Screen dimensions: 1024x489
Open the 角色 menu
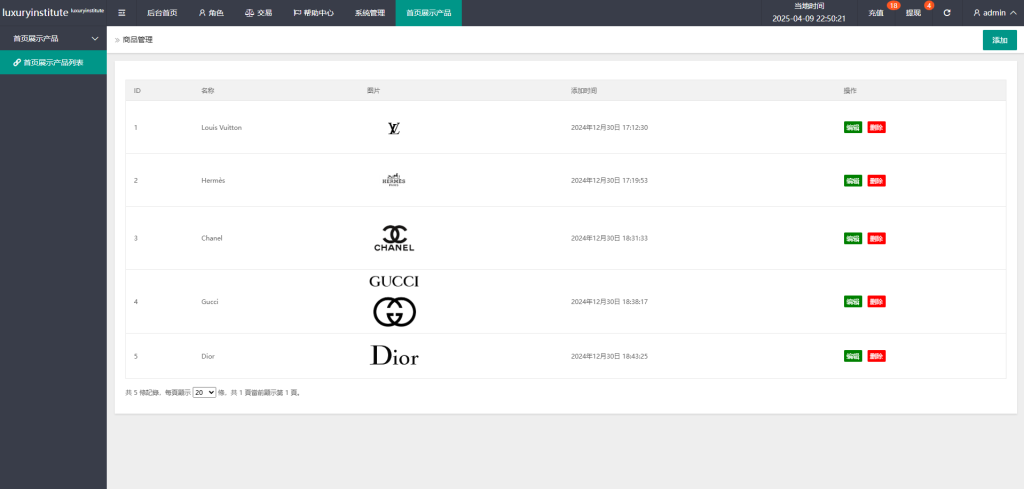(211, 12)
